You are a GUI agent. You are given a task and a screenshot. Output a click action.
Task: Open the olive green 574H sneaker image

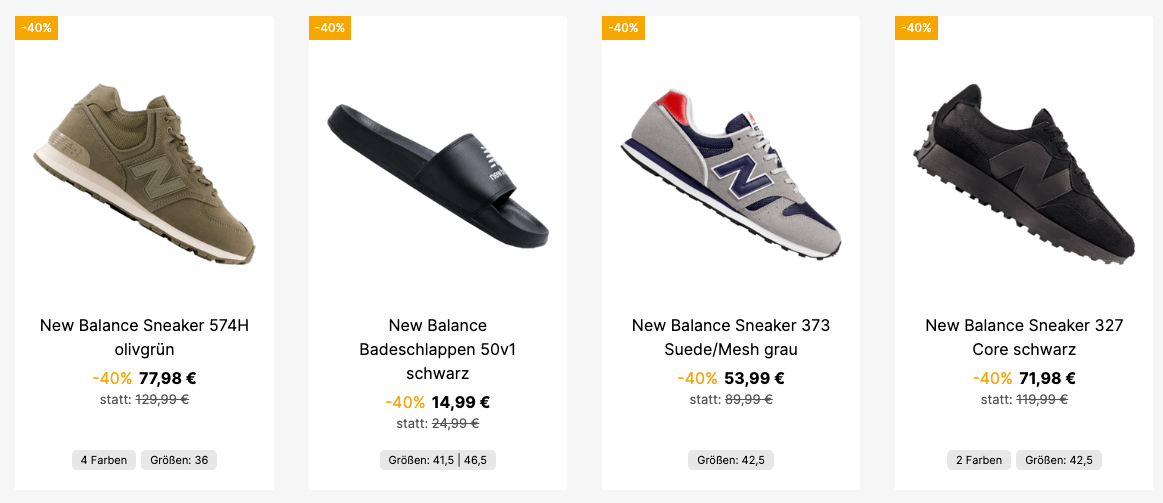144,172
